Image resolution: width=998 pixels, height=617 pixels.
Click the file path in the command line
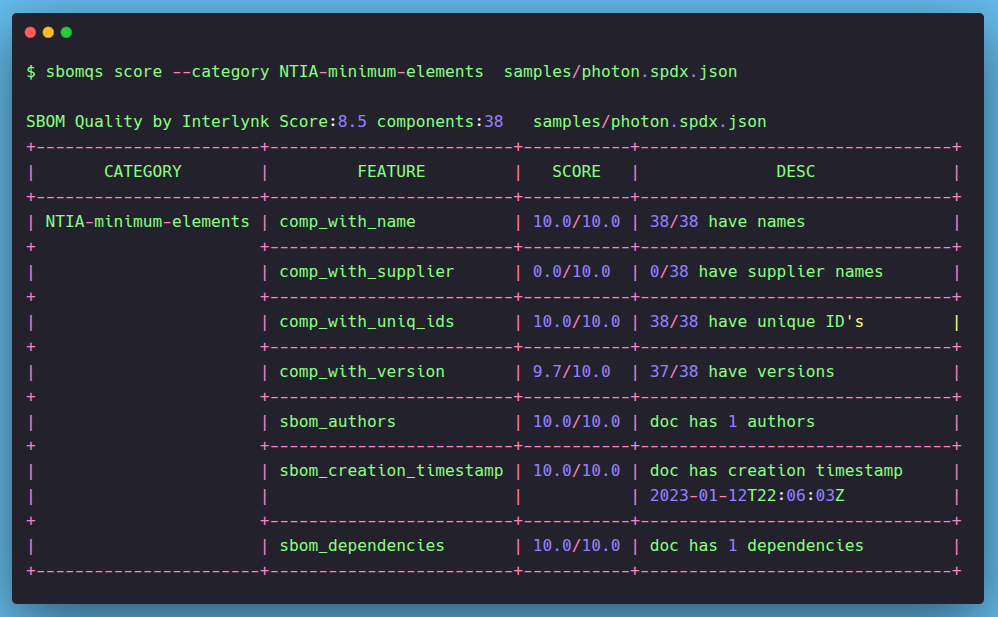click(620, 72)
